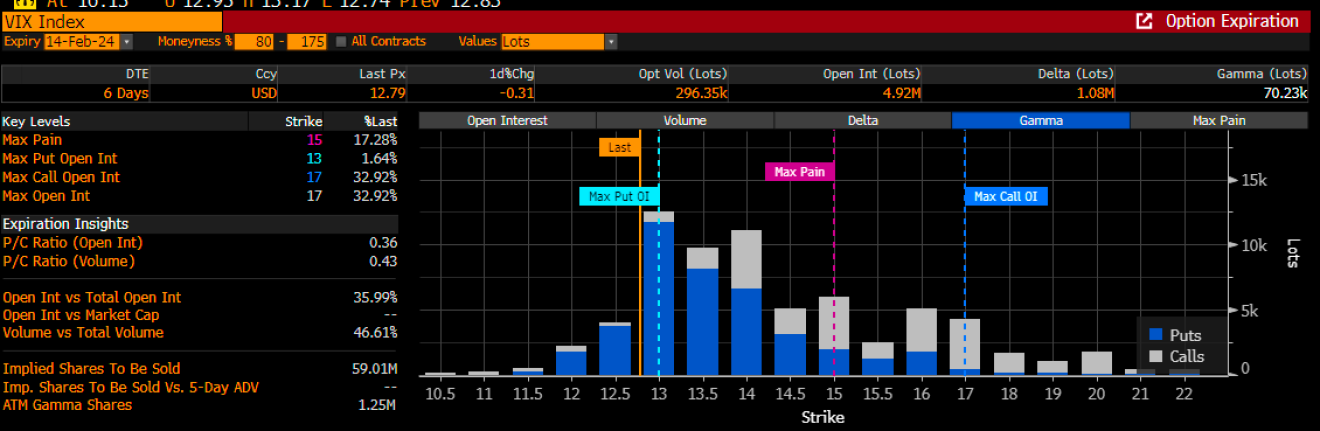This screenshot has width=1320, height=431.
Task: Click the VIX Index security field
Action: pos(111,21)
